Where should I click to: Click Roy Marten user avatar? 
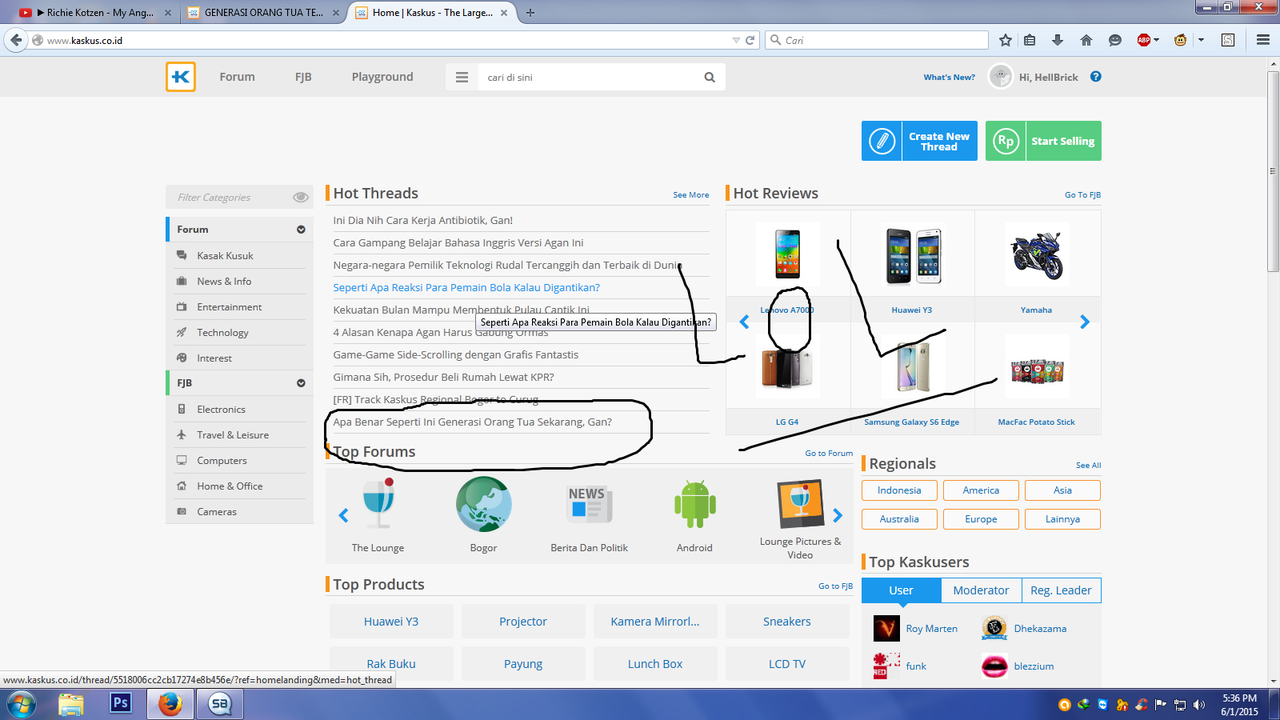click(886, 628)
